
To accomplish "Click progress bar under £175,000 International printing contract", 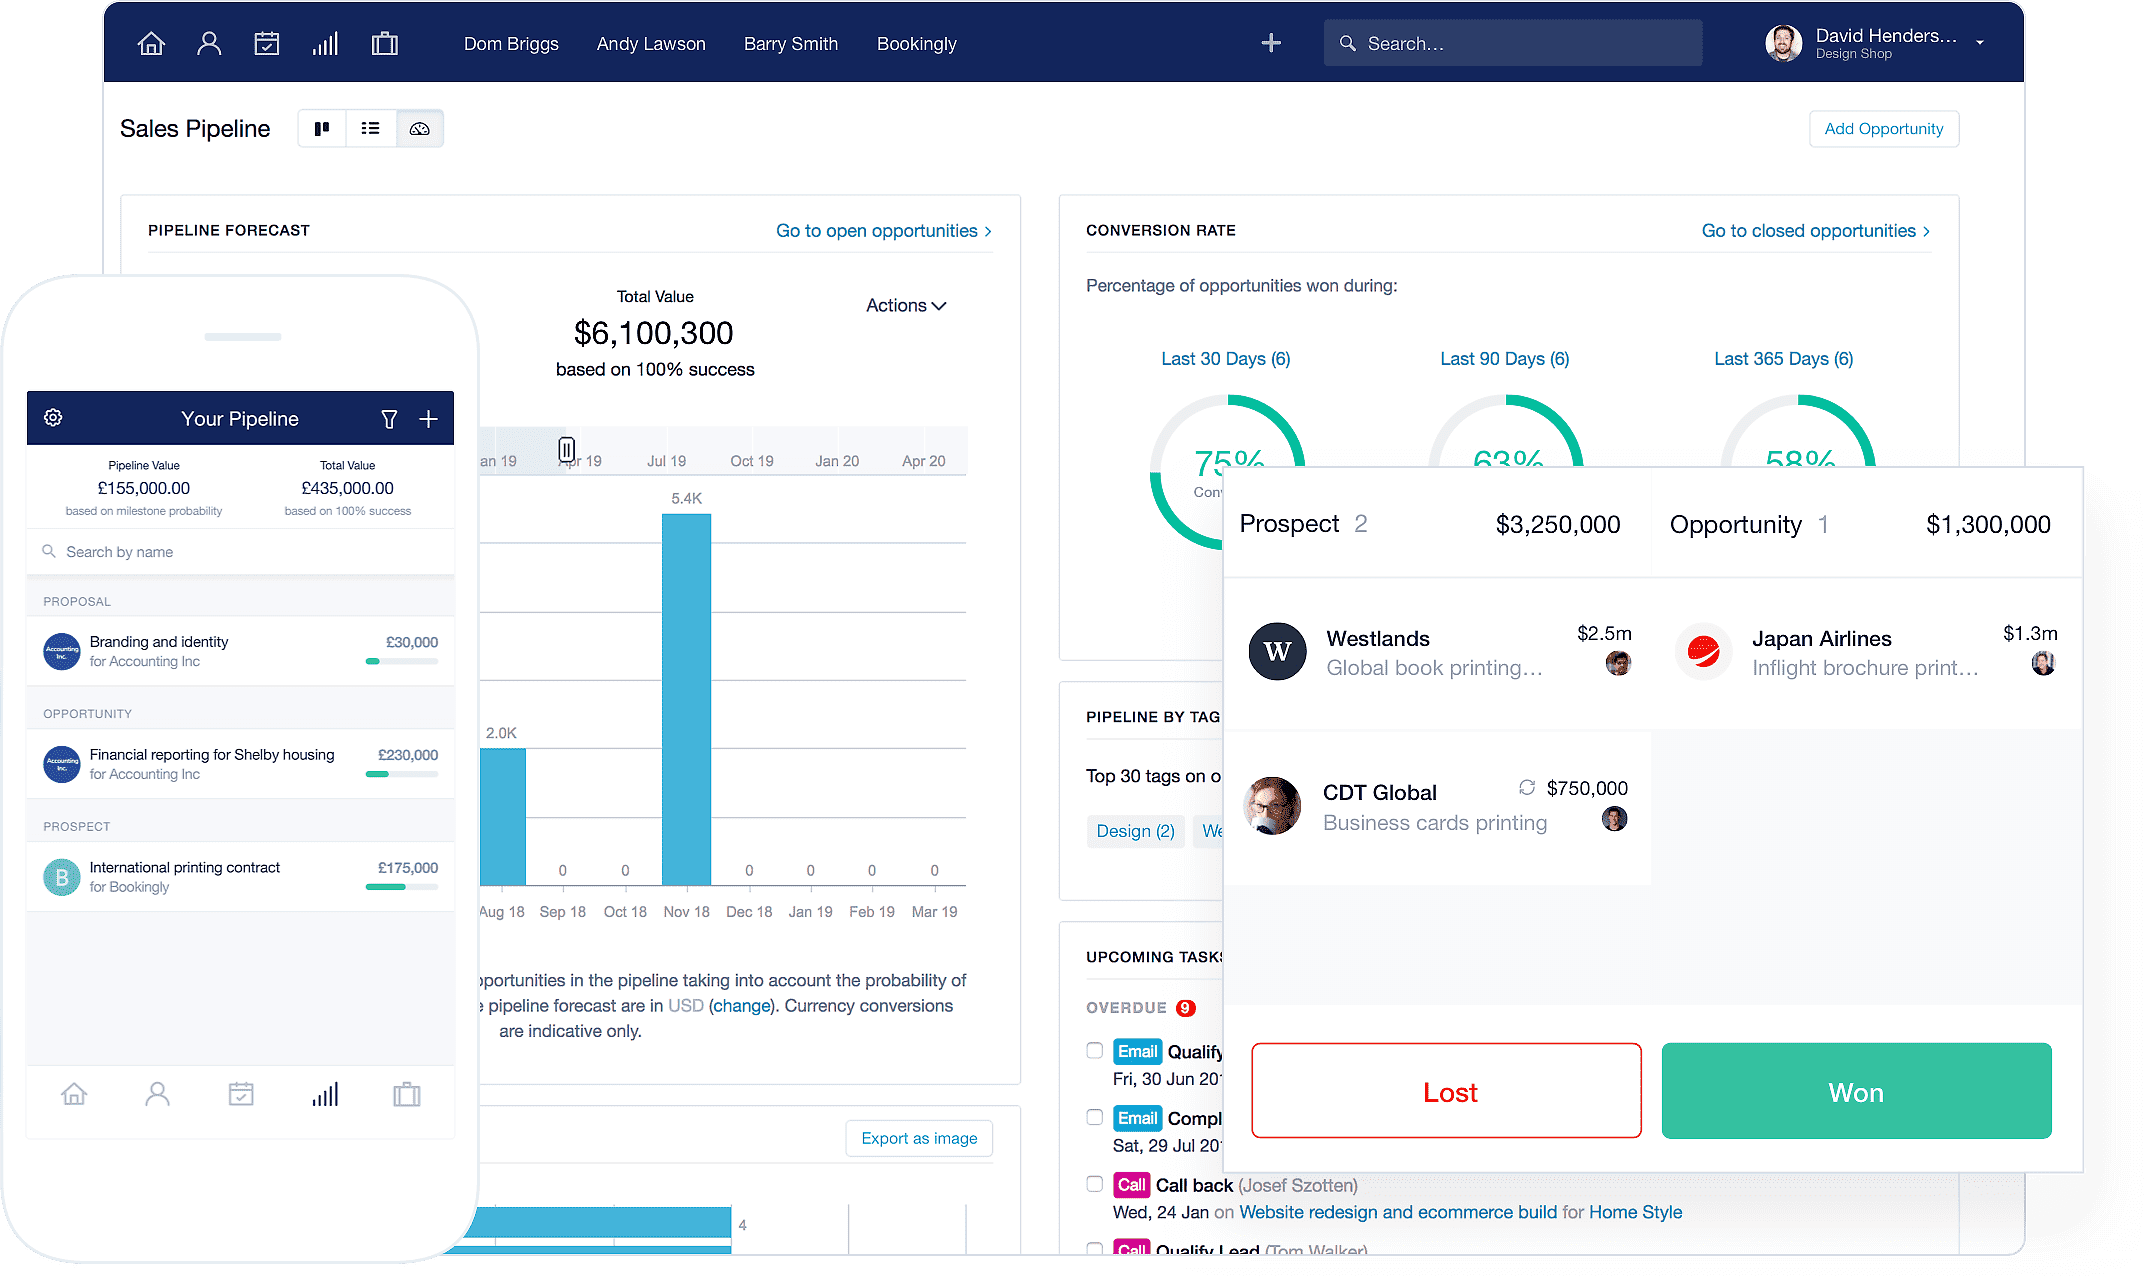I will click(401, 887).
